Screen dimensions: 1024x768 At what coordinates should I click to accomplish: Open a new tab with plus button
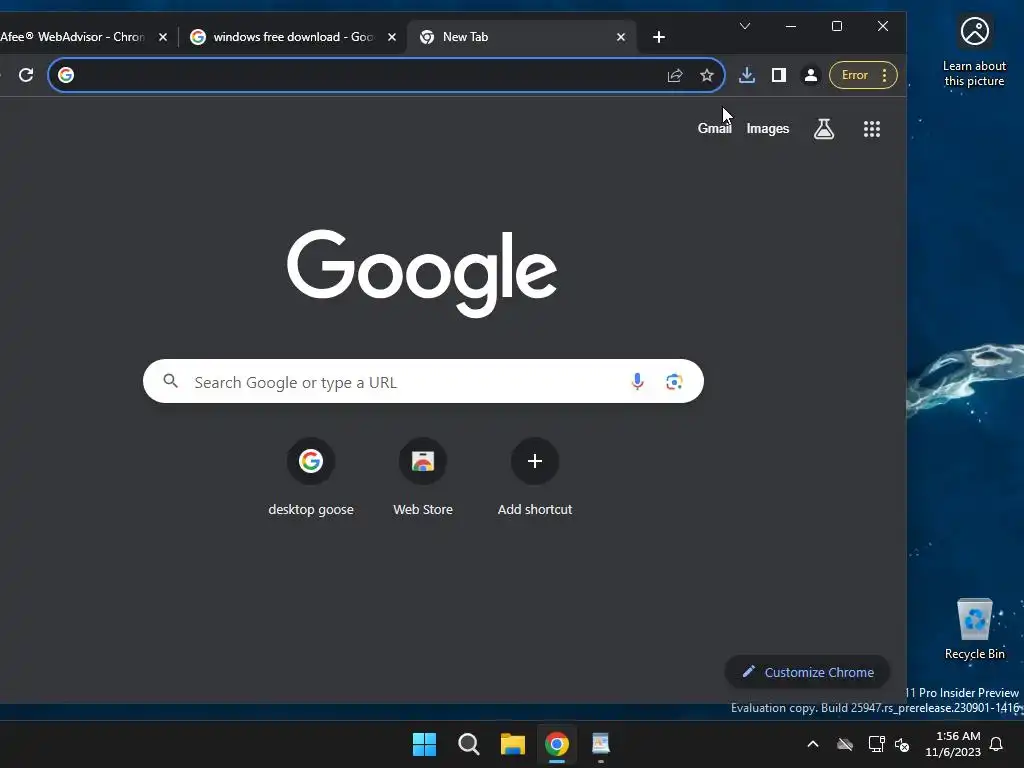pyautogui.click(x=659, y=37)
